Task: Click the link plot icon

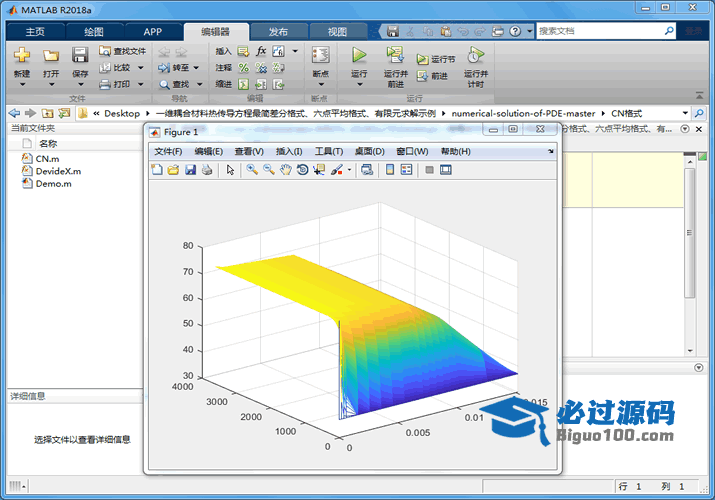Action: [x=367, y=170]
